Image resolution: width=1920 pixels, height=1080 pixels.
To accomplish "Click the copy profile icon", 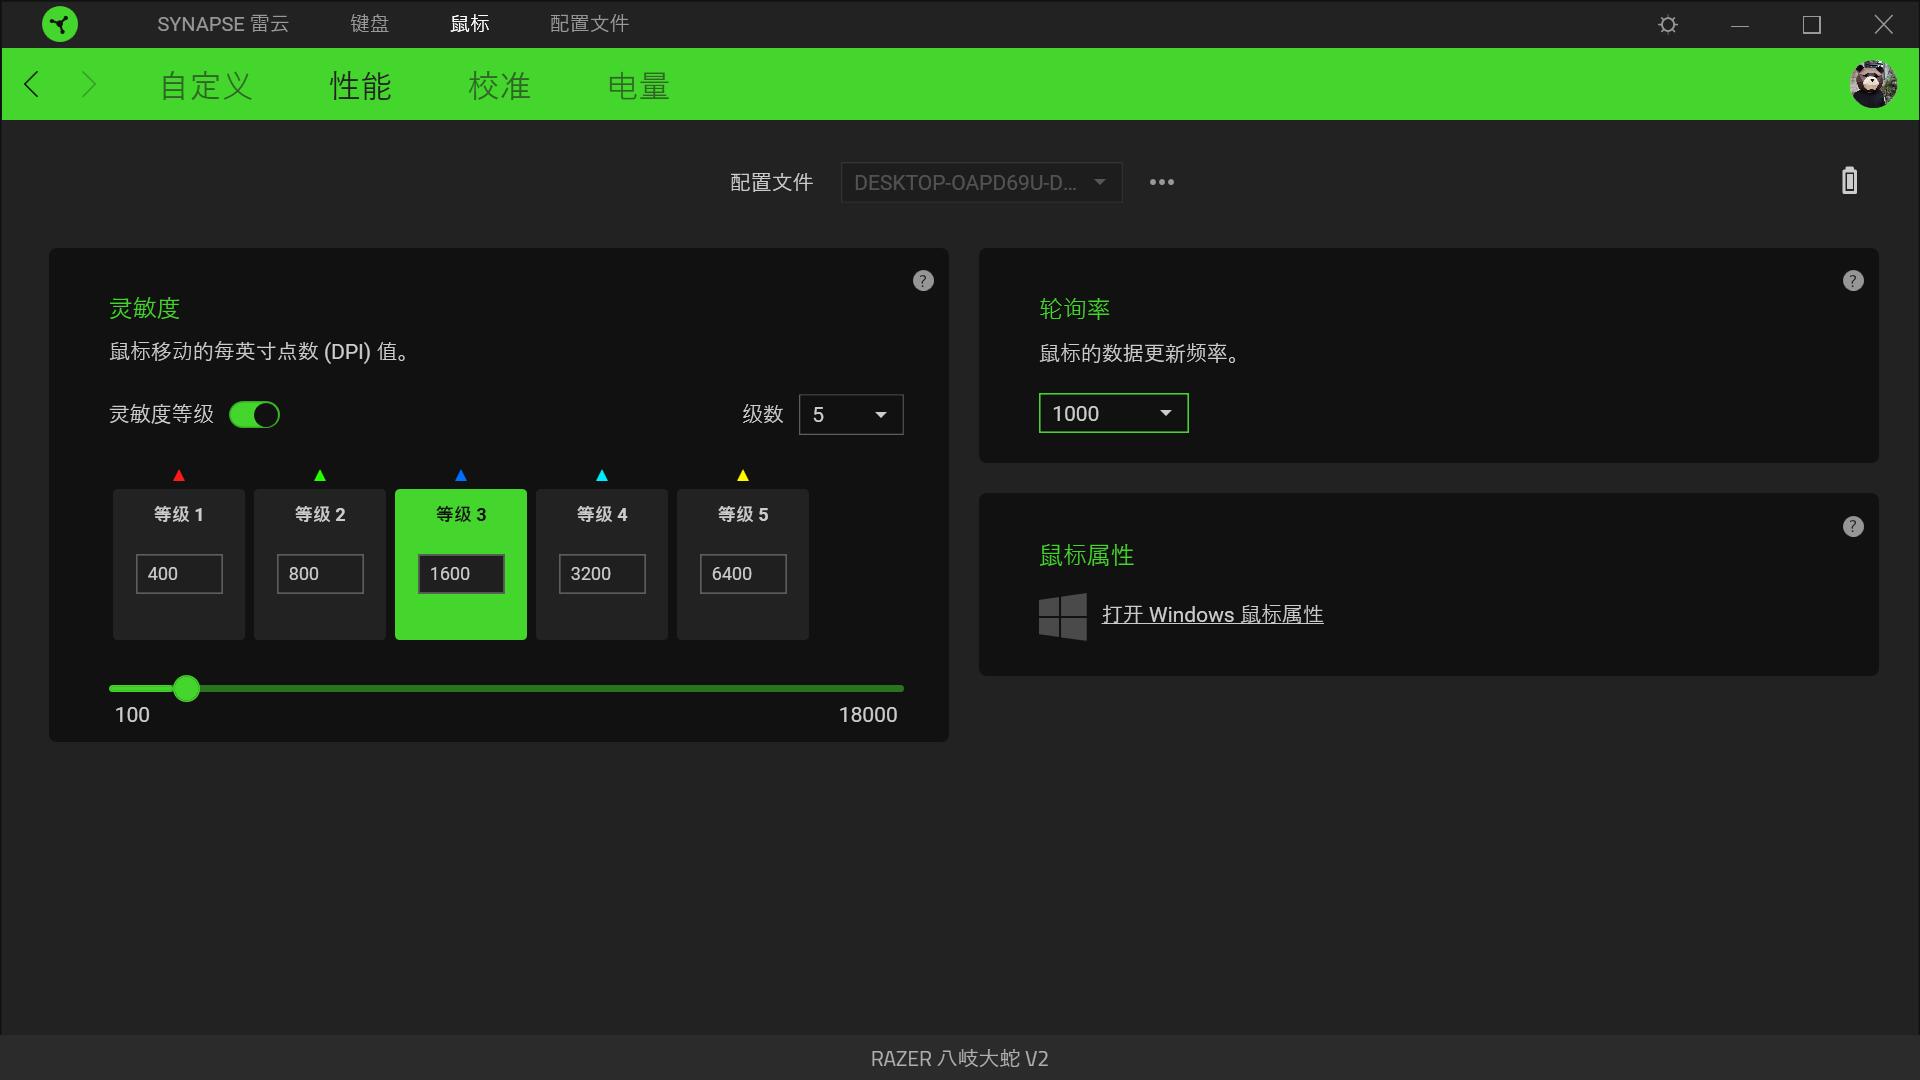I will [x=1847, y=181].
